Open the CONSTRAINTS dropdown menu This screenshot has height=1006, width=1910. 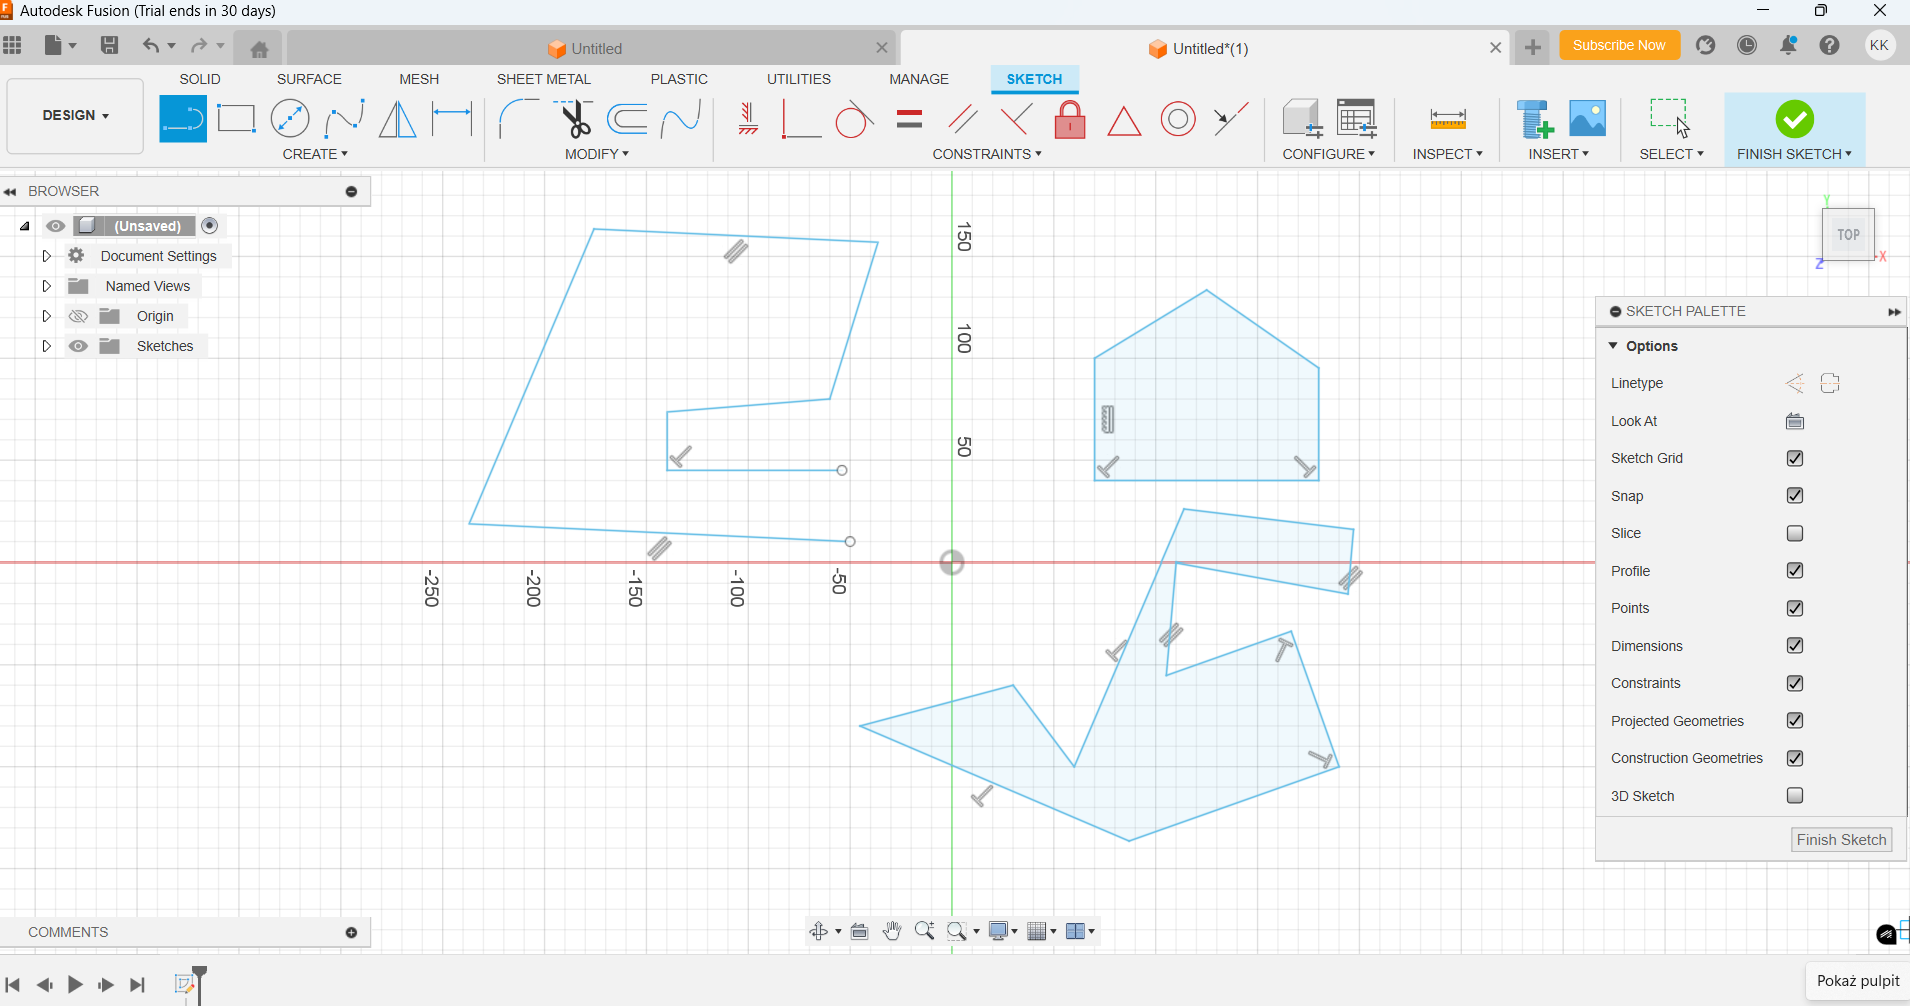(x=987, y=154)
